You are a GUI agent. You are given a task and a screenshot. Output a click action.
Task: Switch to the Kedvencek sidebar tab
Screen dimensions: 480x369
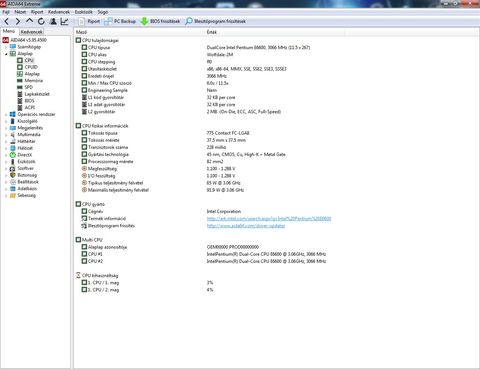click(32, 32)
